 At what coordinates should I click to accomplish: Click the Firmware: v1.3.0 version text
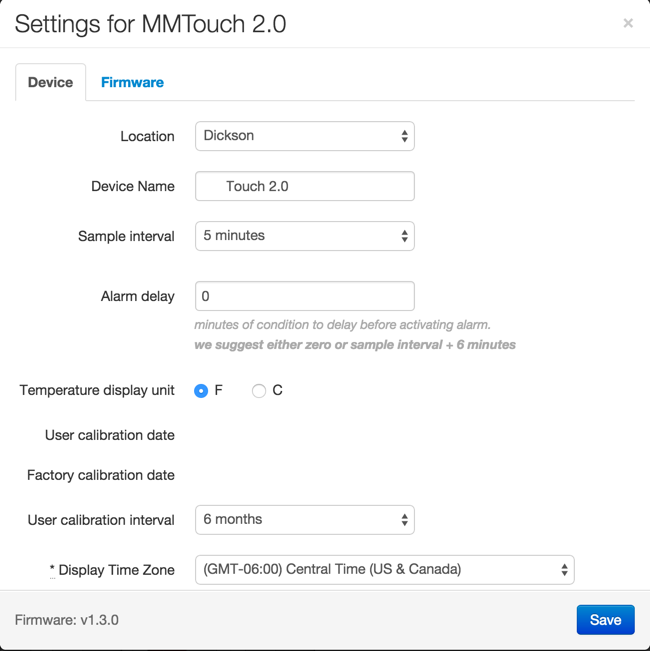67,620
